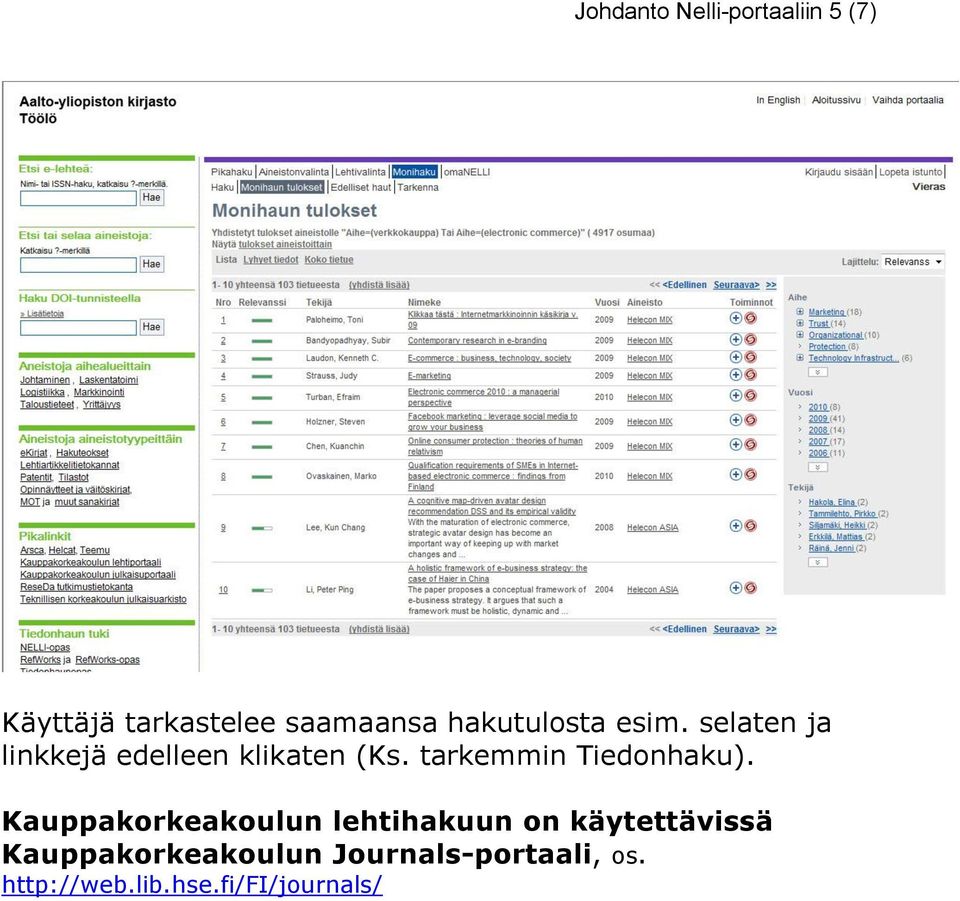Add Bandyopadhyay, Subir record to basket

coord(735,340)
